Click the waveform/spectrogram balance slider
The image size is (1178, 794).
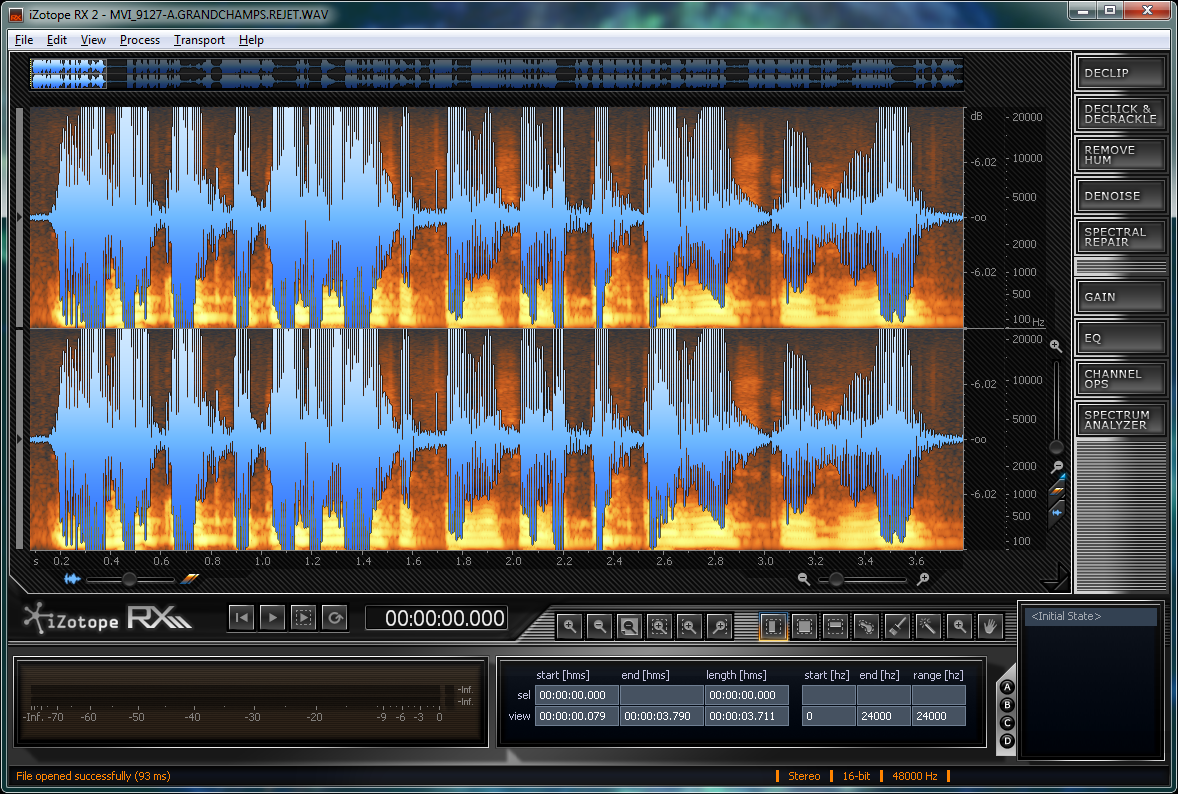pyautogui.click(x=129, y=579)
